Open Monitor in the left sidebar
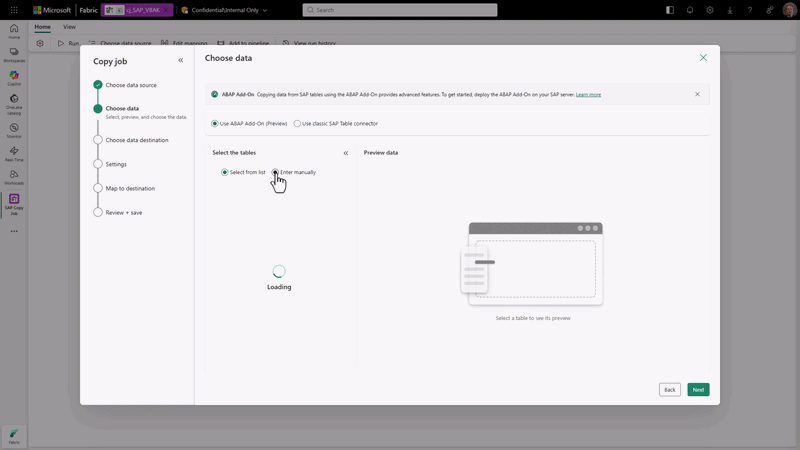 pyautogui.click(x=14, y=131)
